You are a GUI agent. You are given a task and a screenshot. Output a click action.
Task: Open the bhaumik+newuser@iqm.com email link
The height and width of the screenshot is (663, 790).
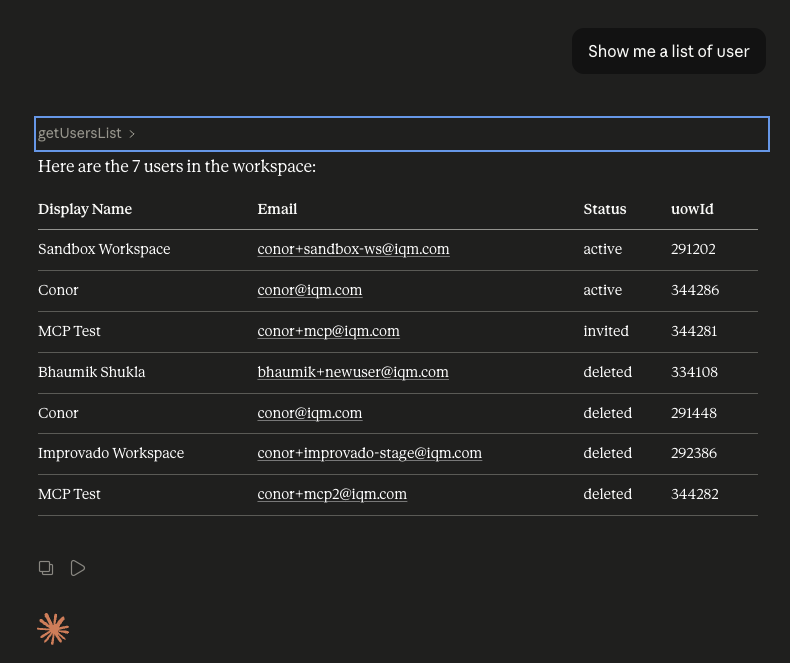tap(353, 372)
